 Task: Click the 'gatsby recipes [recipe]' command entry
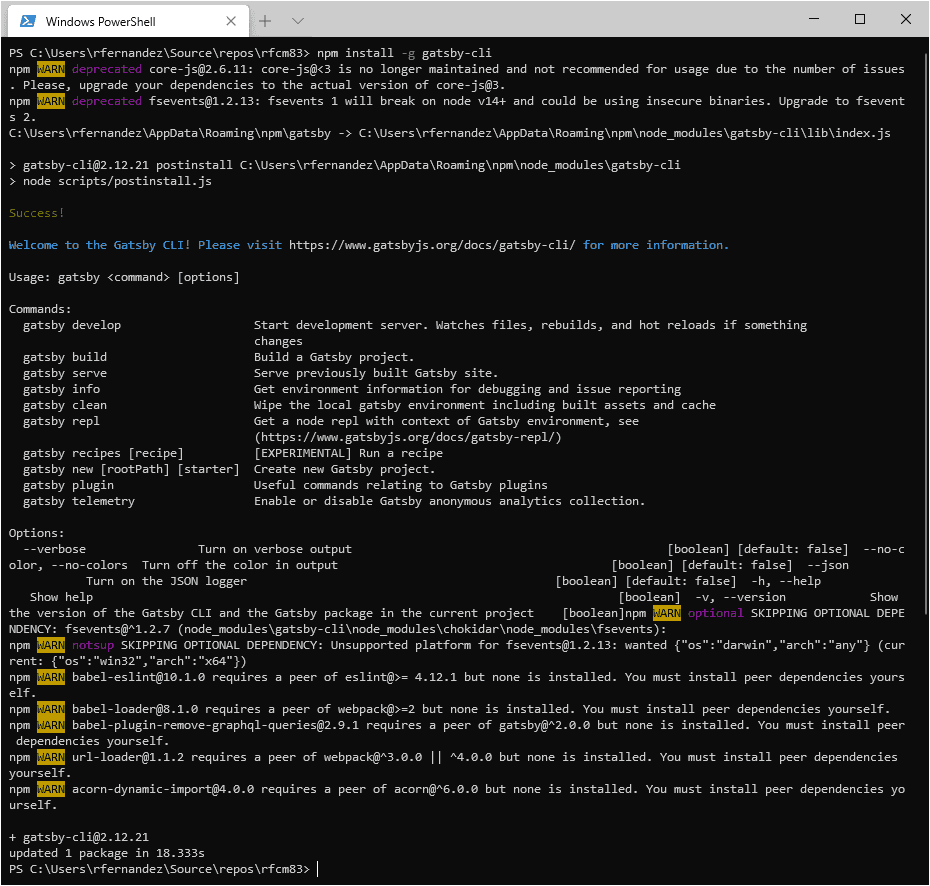click(103, 453)
